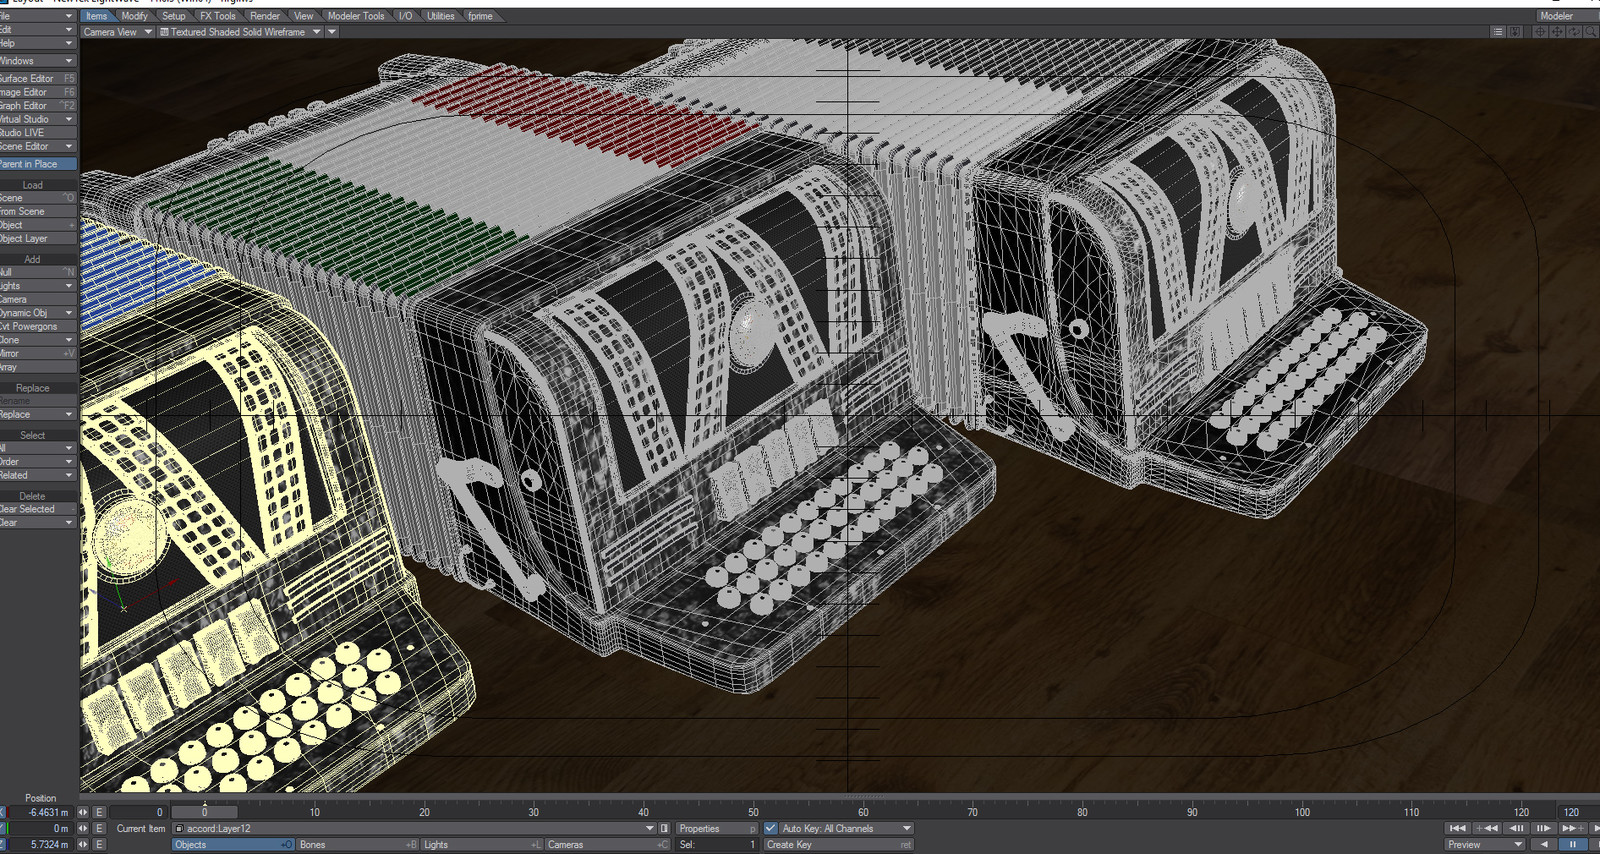The width and height of the screenshot is (1600, 854).
Task: Click the viewport drop-to-ground icon
Action: 1515,32
